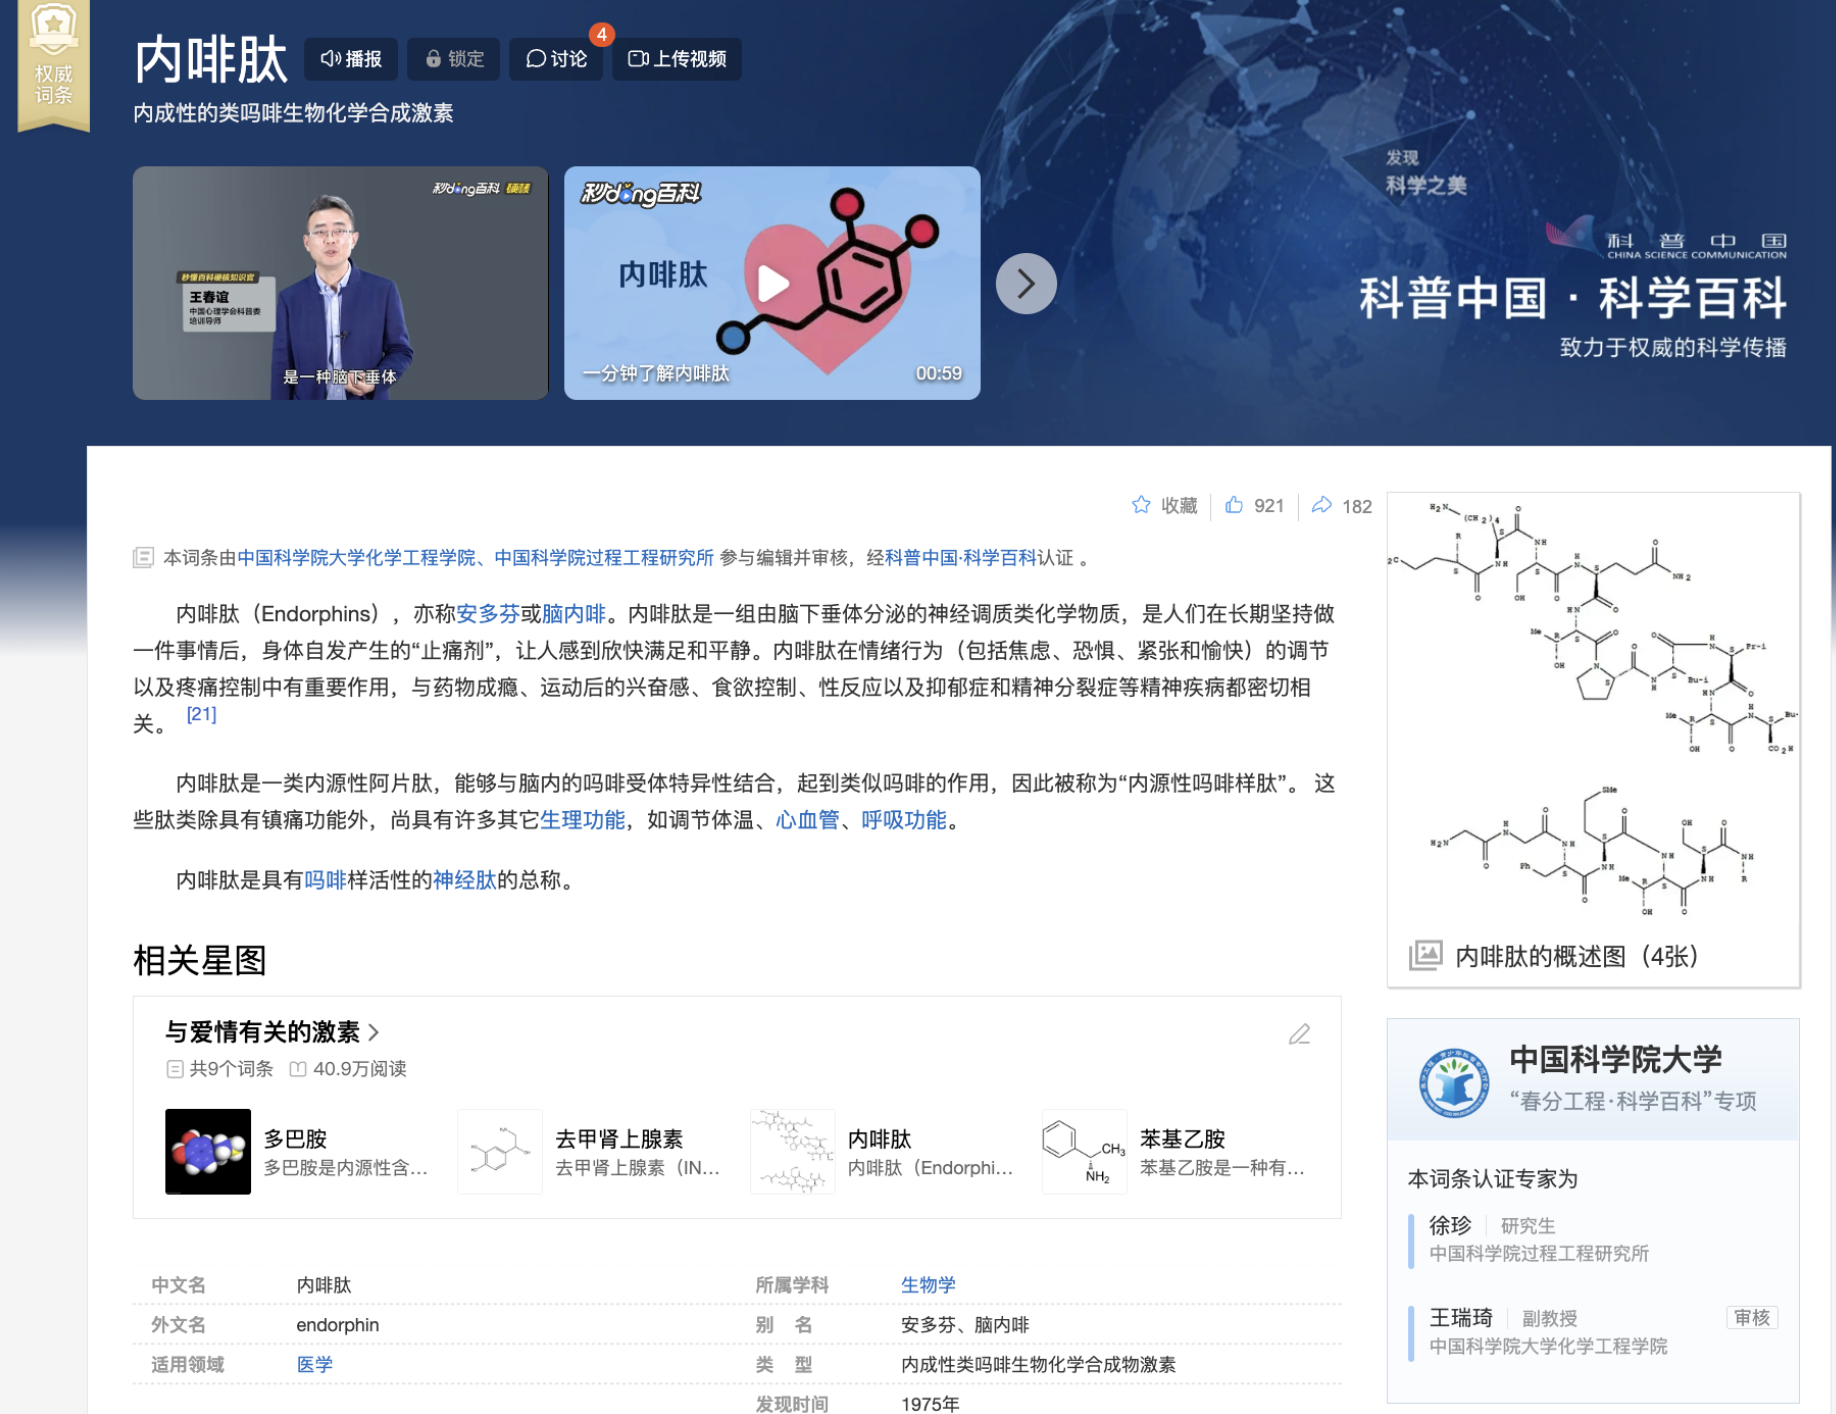Click the 秒懂百科 logo on second video
Viewport: 1836px width, 1414px height.
641,193
